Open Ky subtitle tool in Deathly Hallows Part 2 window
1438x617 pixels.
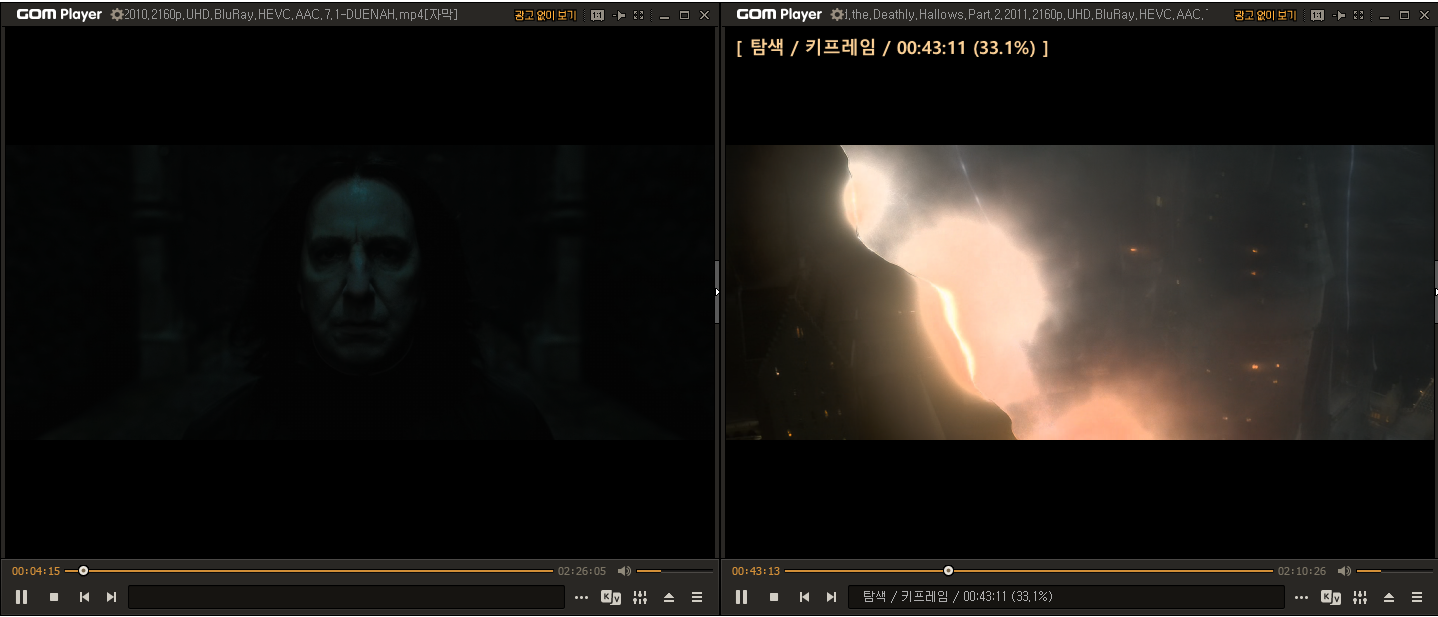point(1331,597)
